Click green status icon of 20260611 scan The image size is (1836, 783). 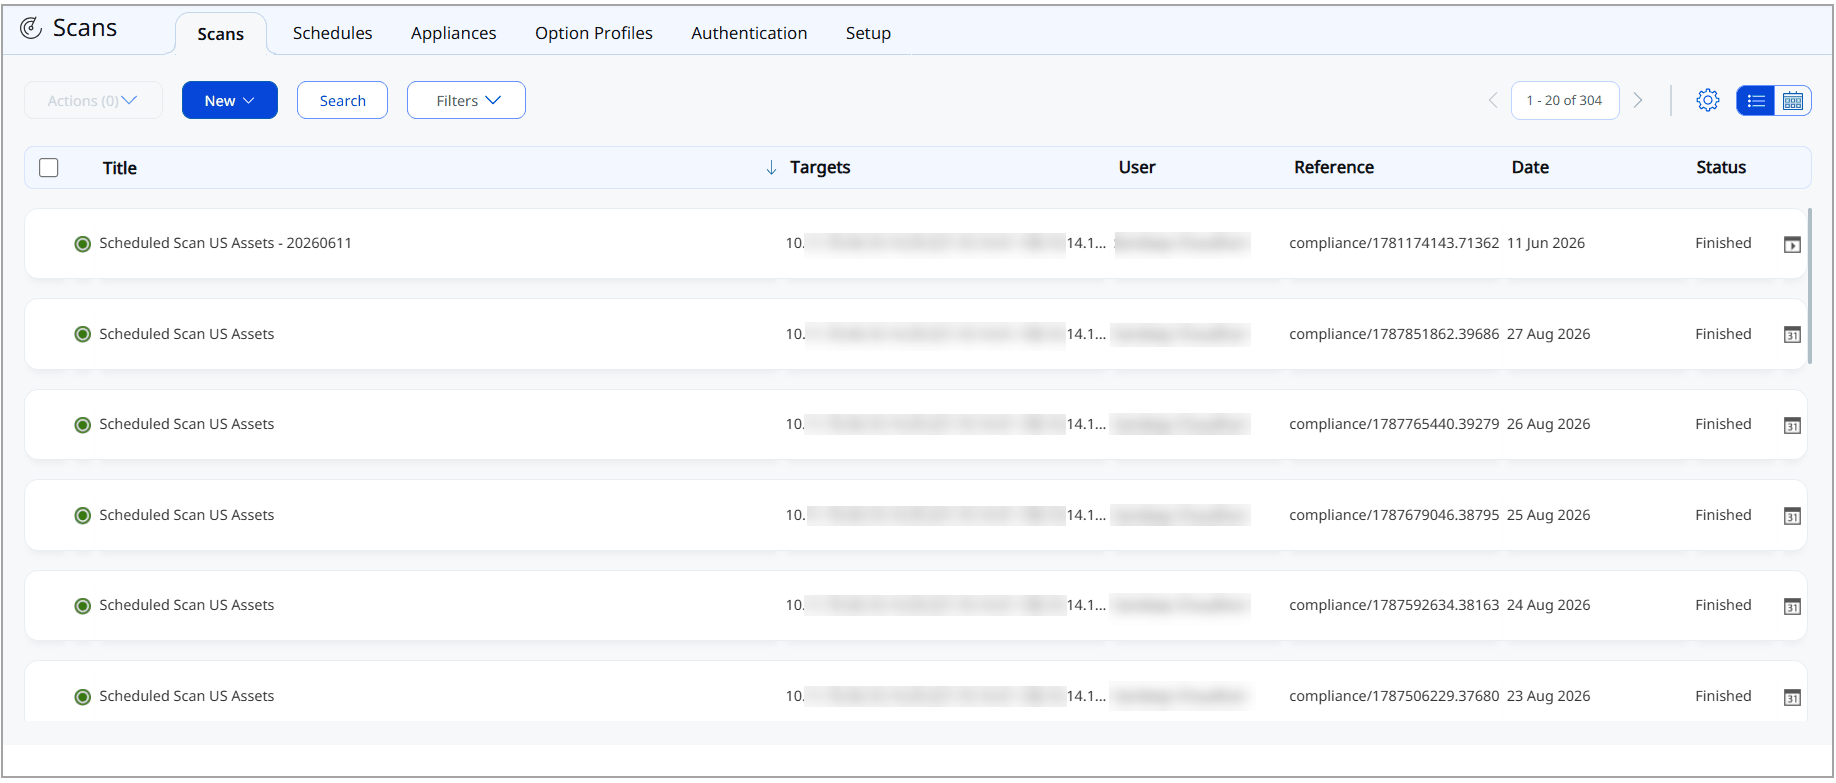[x=83, y=244]
